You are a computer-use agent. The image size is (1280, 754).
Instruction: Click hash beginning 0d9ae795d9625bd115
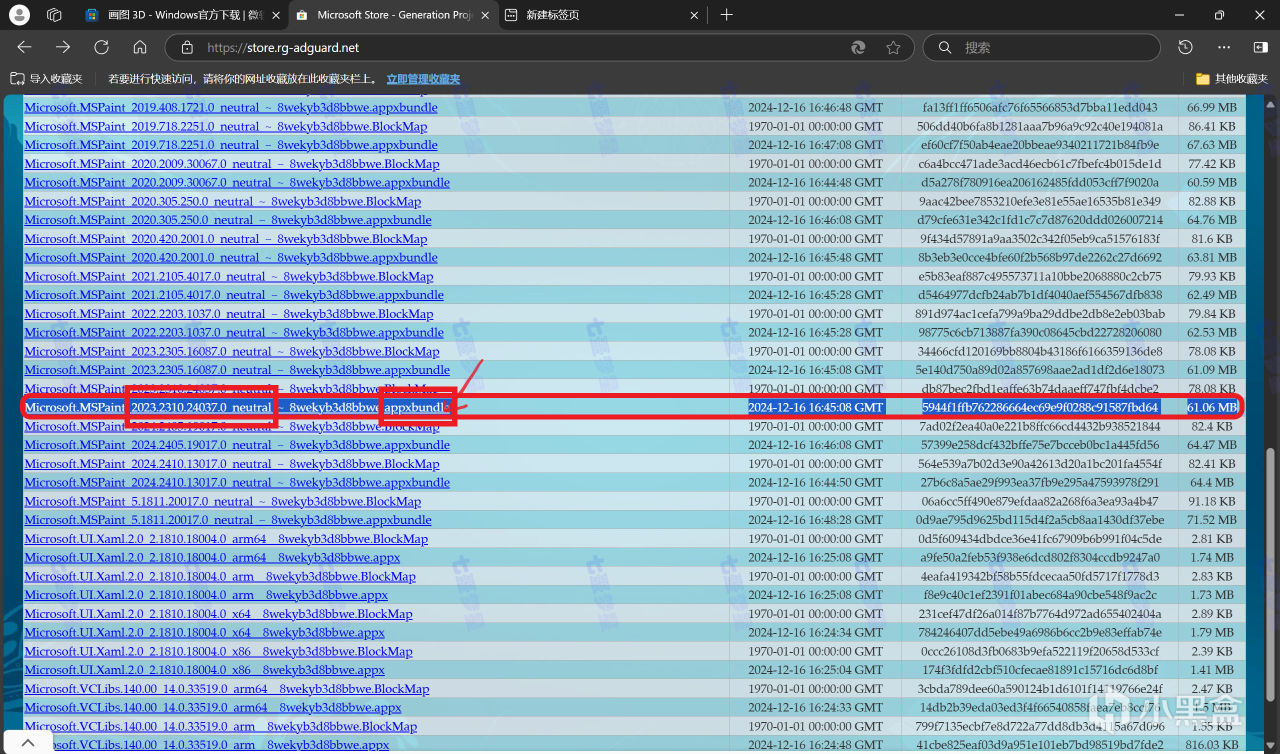click(1040, 520)
